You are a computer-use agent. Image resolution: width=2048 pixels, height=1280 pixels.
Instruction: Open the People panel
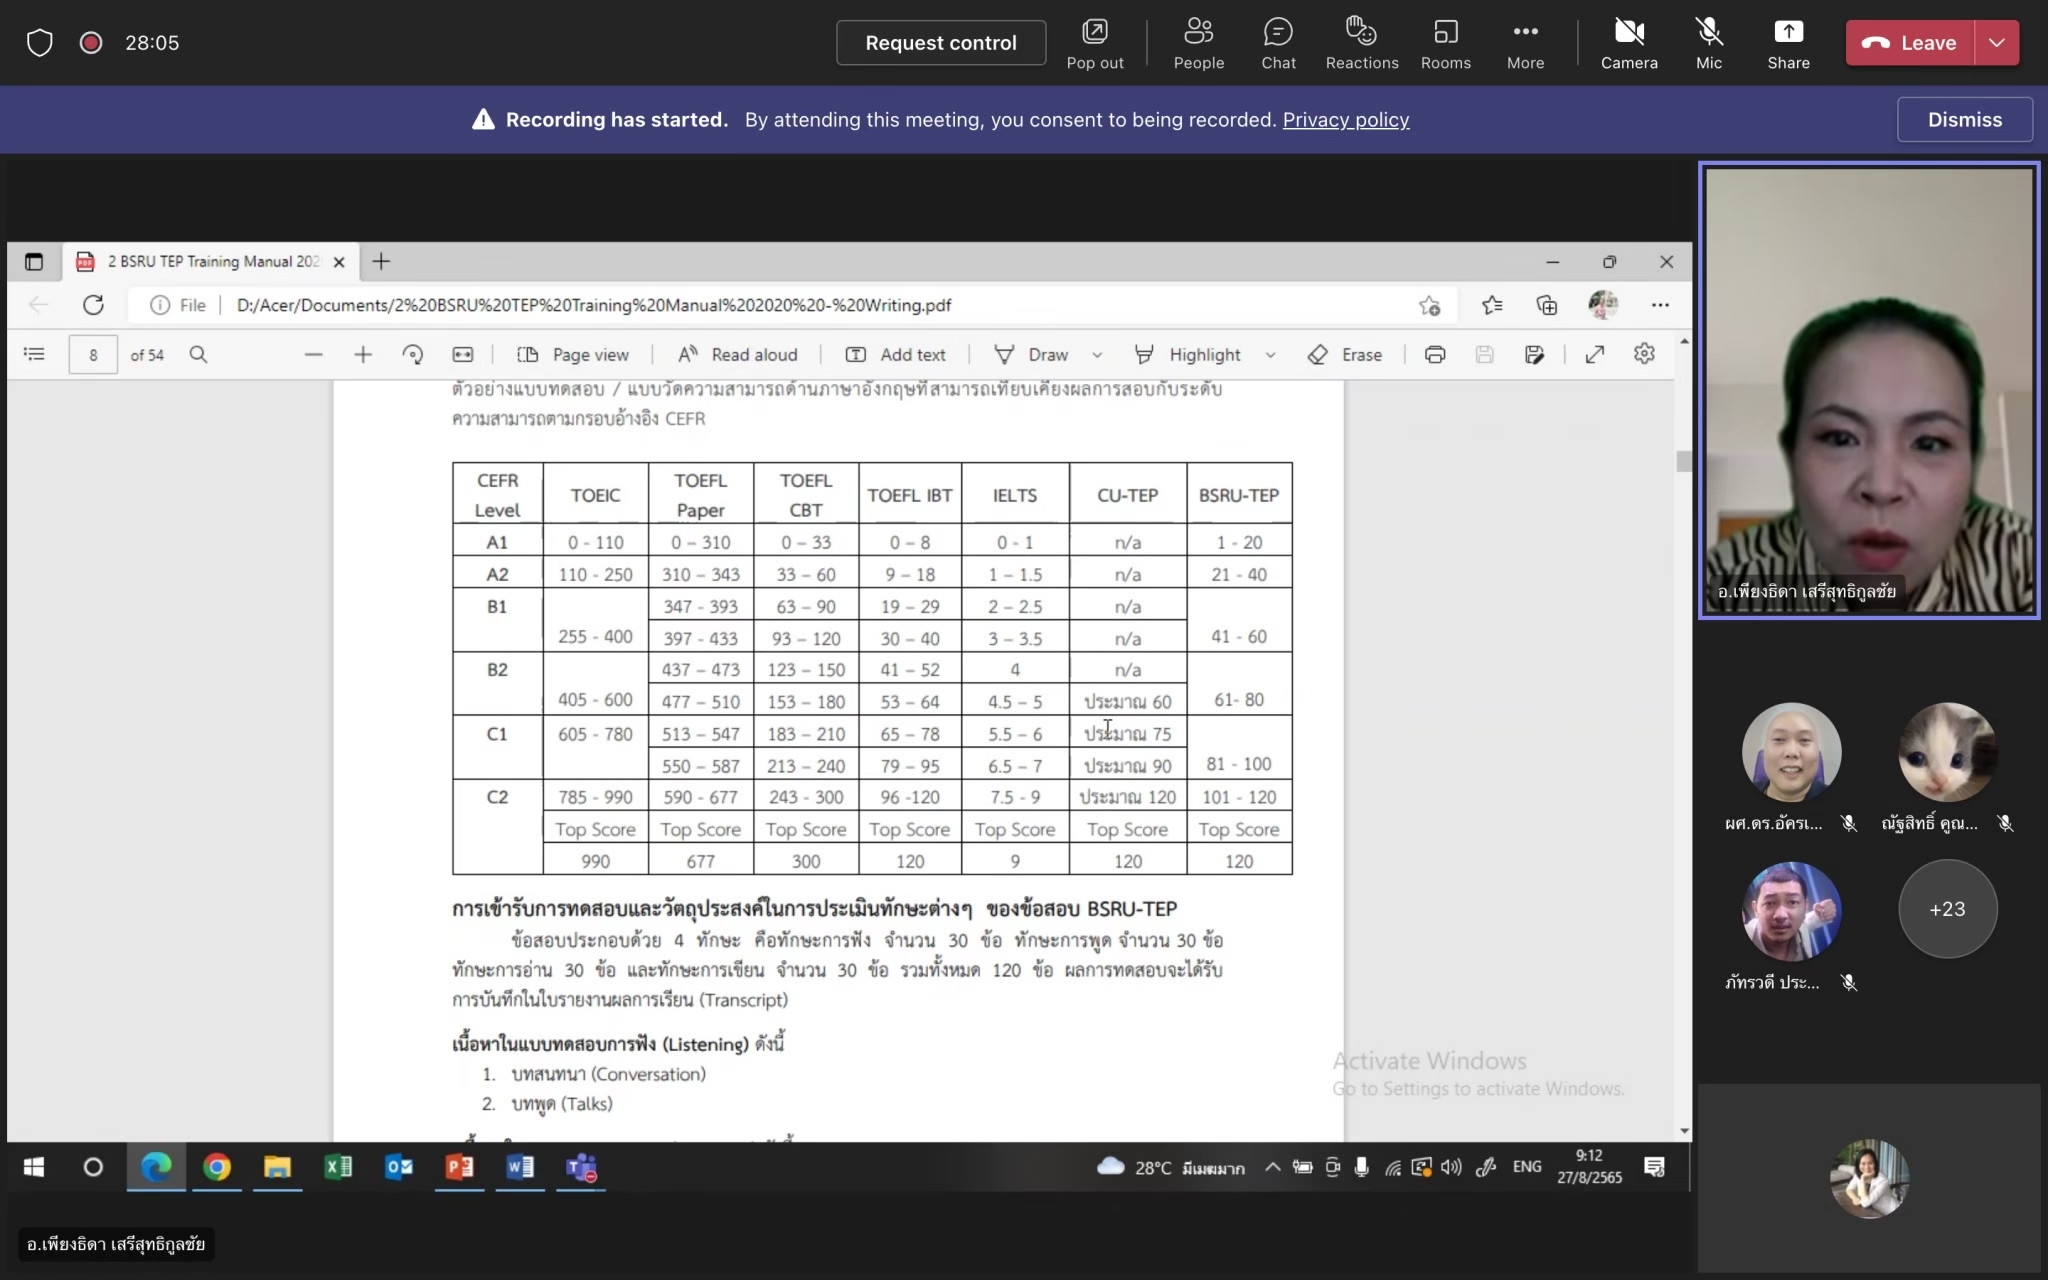click(1198, 43)
